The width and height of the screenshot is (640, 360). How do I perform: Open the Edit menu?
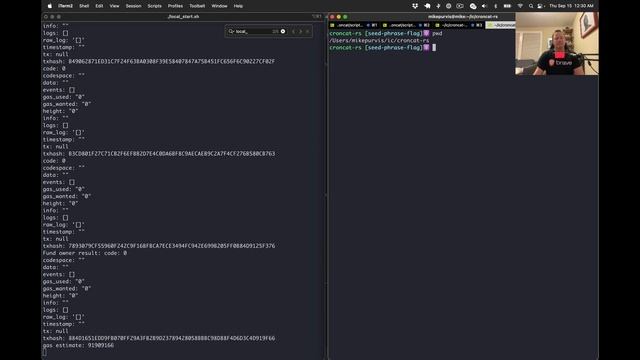pyautogui.click(x=99, y=6)
